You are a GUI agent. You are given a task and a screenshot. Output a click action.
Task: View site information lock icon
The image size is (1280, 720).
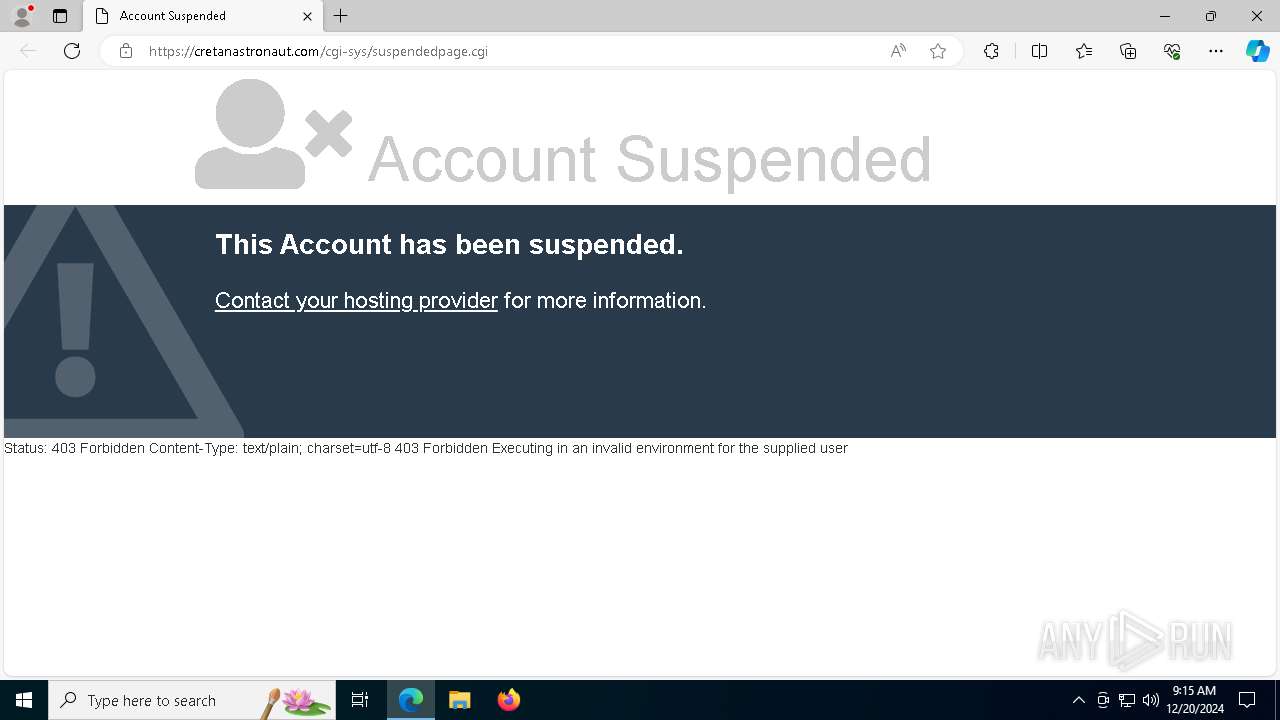[x=126, y=51]
